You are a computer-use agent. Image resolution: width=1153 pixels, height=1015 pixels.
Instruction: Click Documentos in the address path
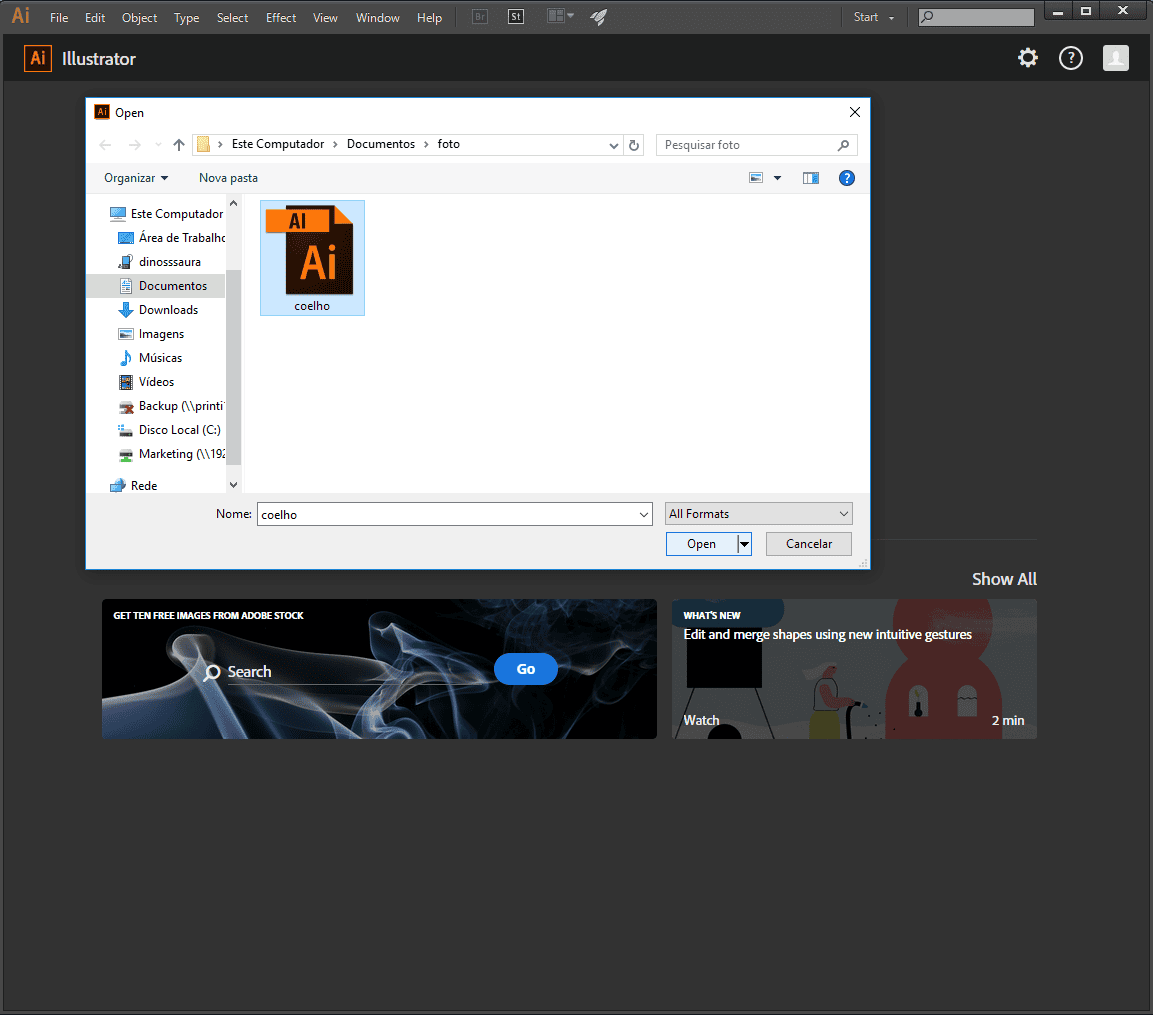(x=381, y=144)
